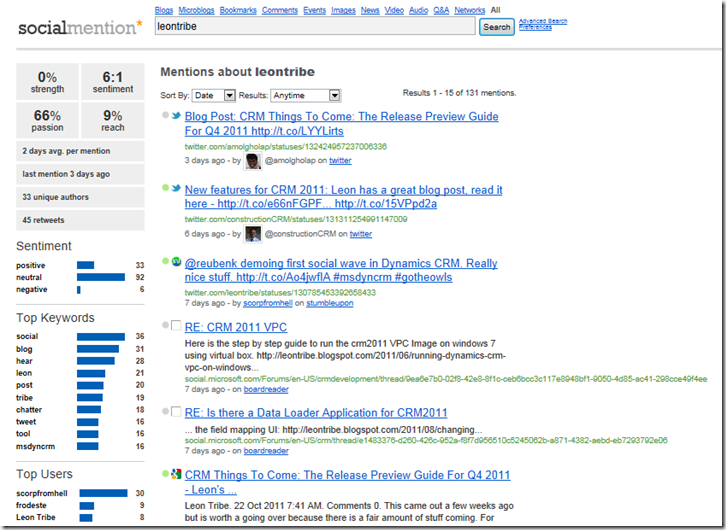Tick the checkbox beside RE: CRM 2011 VPC
Screen dimensions: 726x530
176,325
